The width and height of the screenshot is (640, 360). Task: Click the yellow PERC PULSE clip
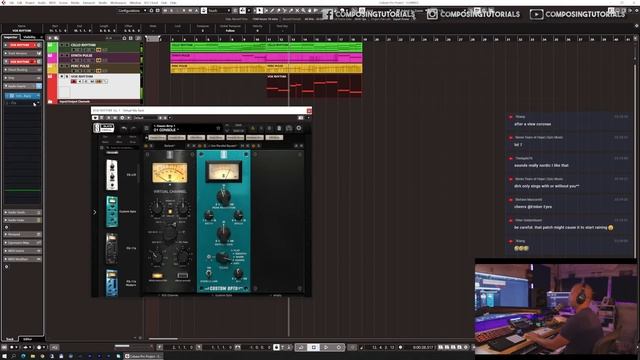(266, 68)
